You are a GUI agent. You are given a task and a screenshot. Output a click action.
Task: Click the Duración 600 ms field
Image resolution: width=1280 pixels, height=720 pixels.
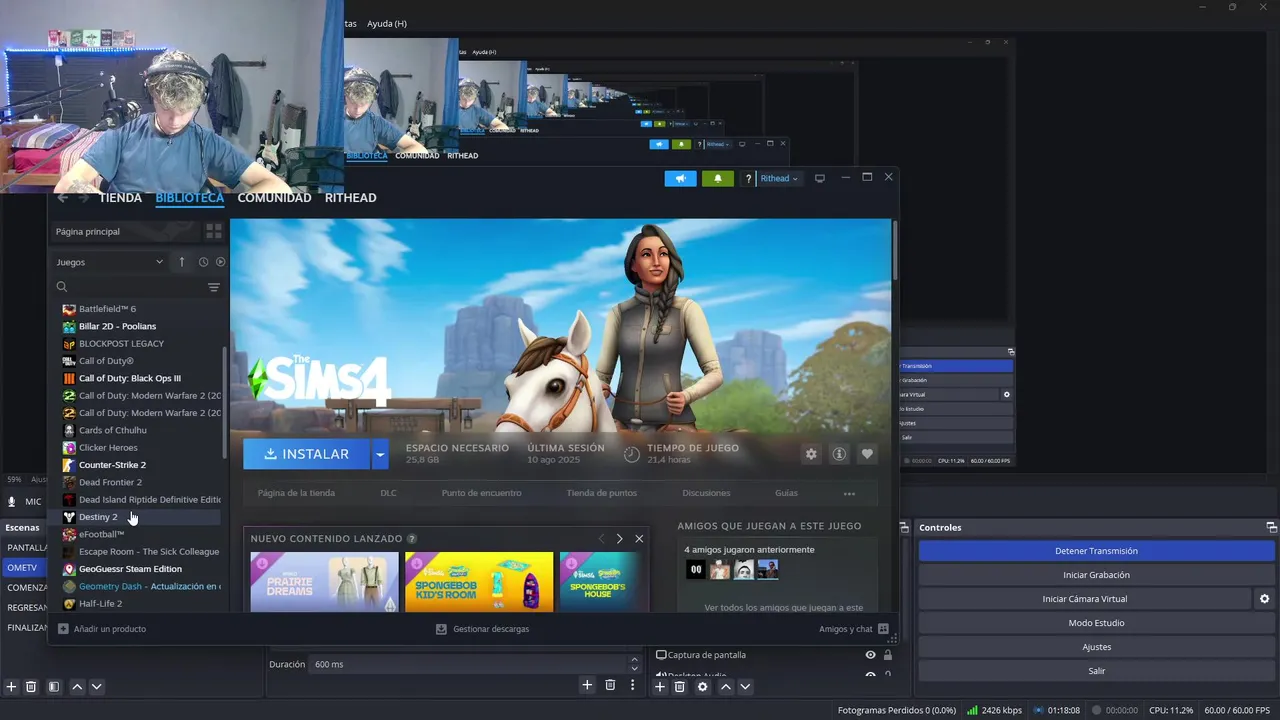point(470,664)
